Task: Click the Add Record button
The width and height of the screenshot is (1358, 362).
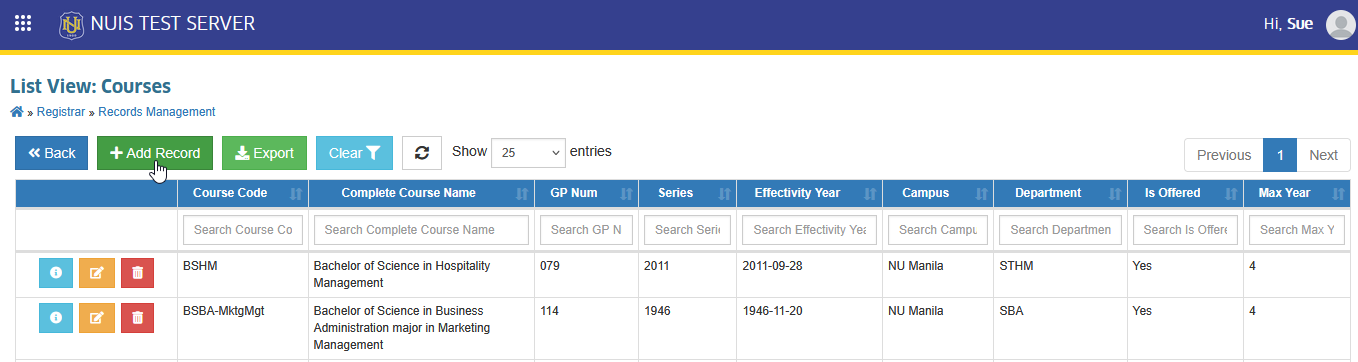Action: click(x=155, y=153)
